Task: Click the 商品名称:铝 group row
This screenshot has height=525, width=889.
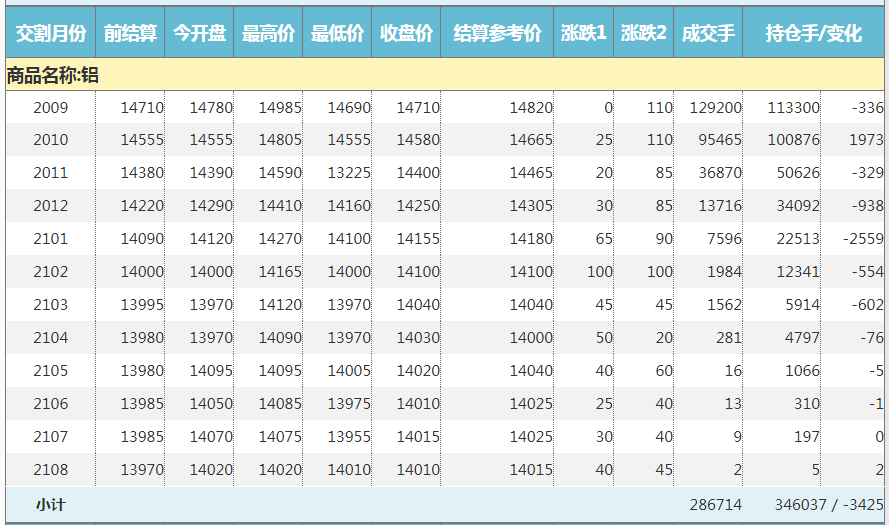Action: point(52,75)
